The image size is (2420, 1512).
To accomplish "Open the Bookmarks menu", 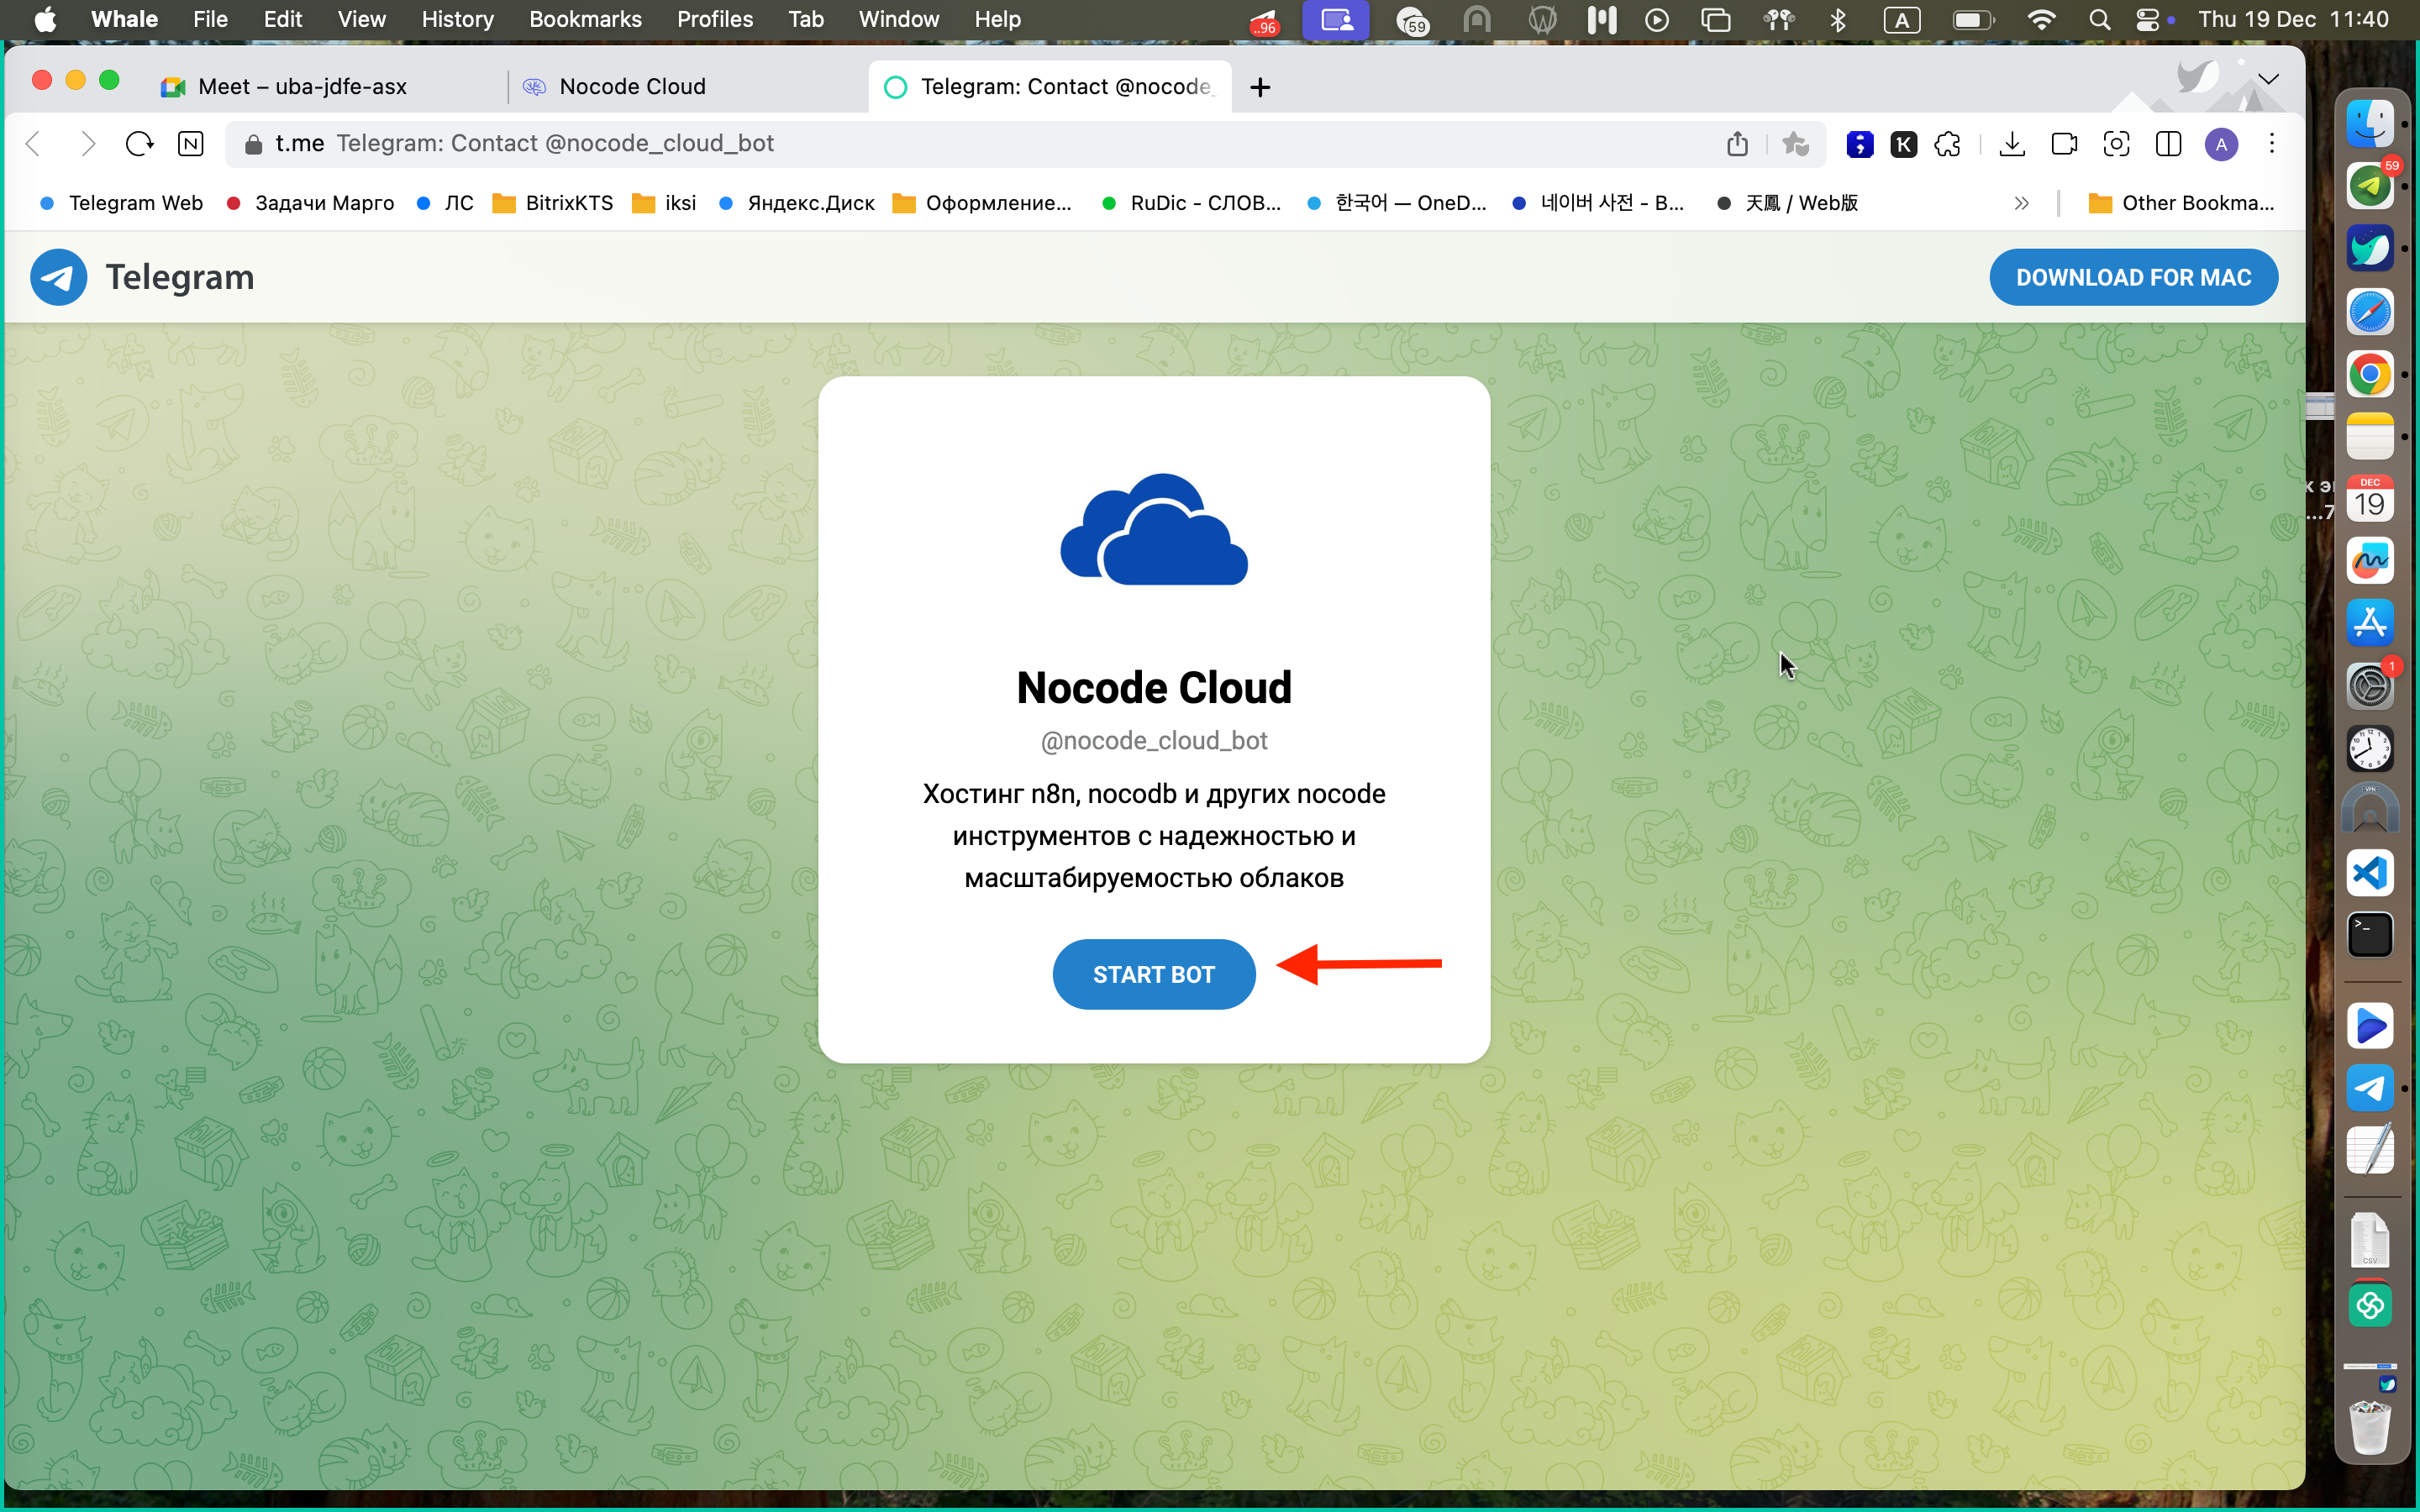I will coord(585,19).
